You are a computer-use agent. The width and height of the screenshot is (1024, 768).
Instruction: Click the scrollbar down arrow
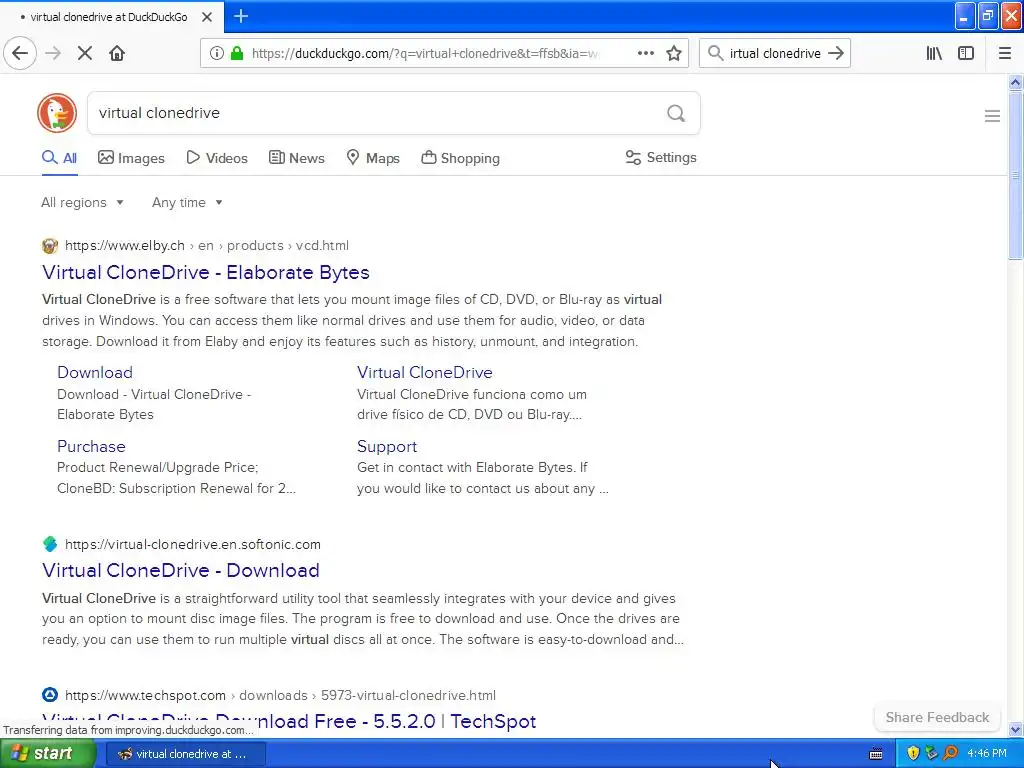1015,729
